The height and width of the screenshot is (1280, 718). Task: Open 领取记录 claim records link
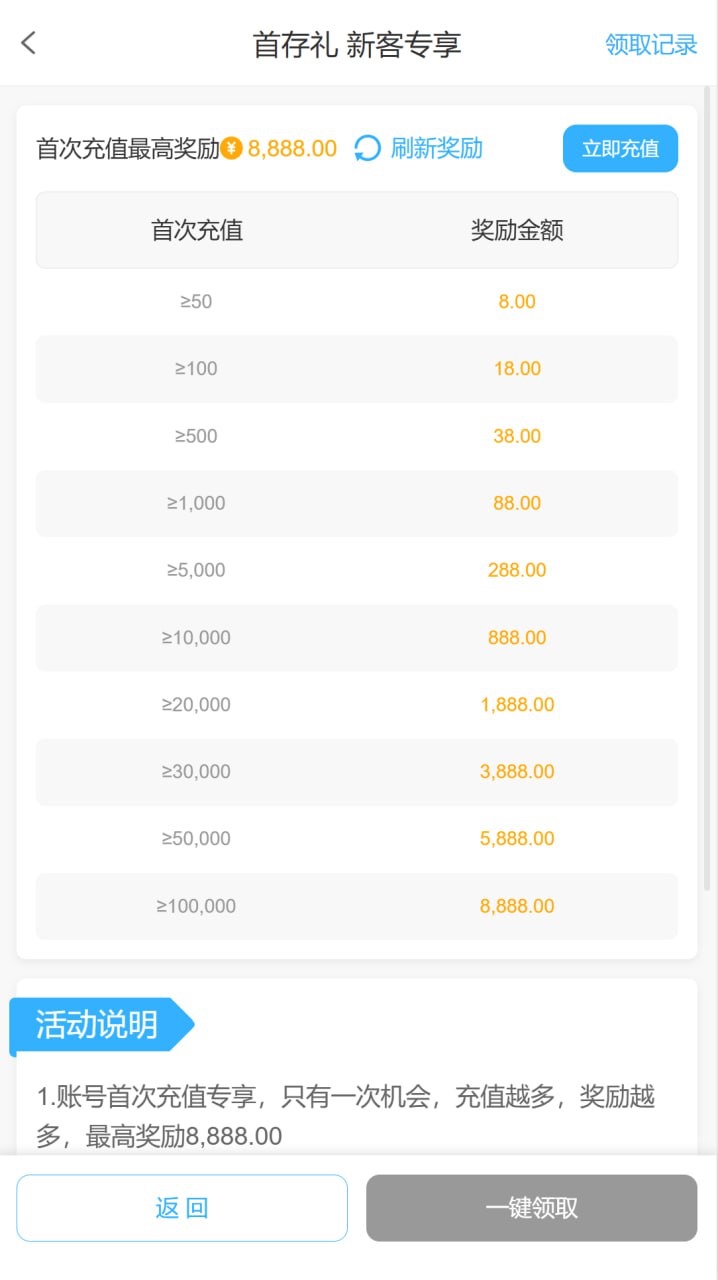[x=651, y=44]
